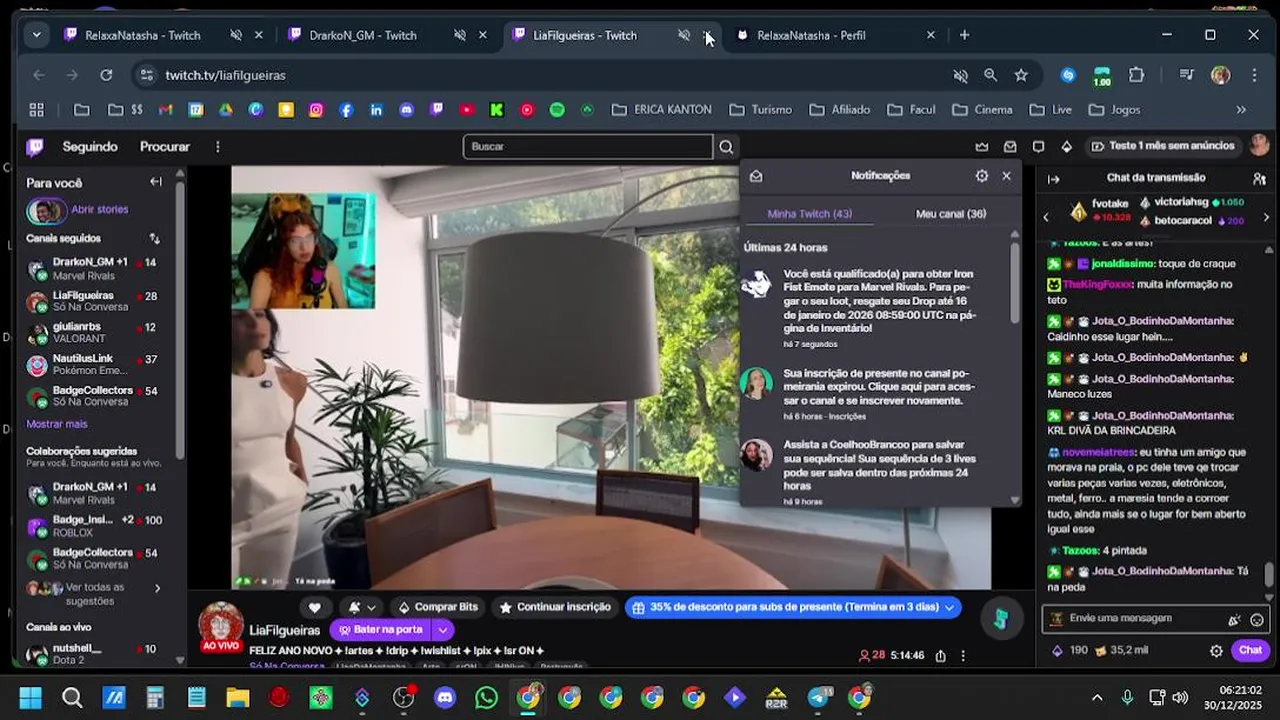The width and height of the screenshot is (1280, 720).
Task: Open WhatsApp from the taskbar
Action: coord(486,697)
